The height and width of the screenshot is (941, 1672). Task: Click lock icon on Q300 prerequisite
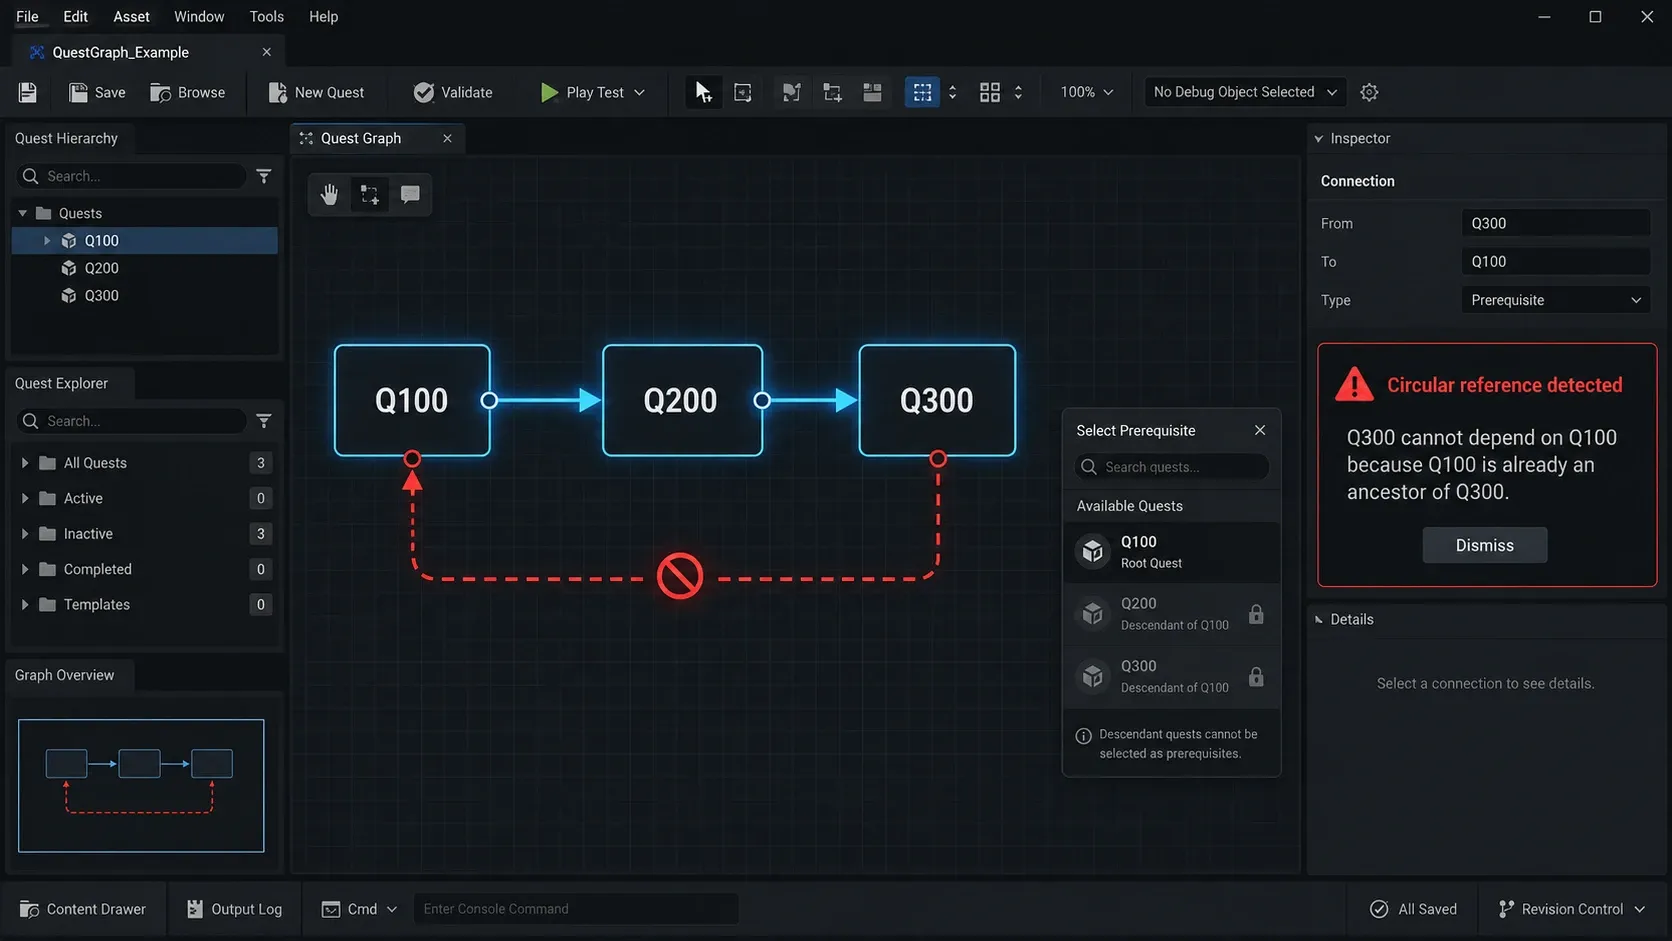click(1256, 677)
